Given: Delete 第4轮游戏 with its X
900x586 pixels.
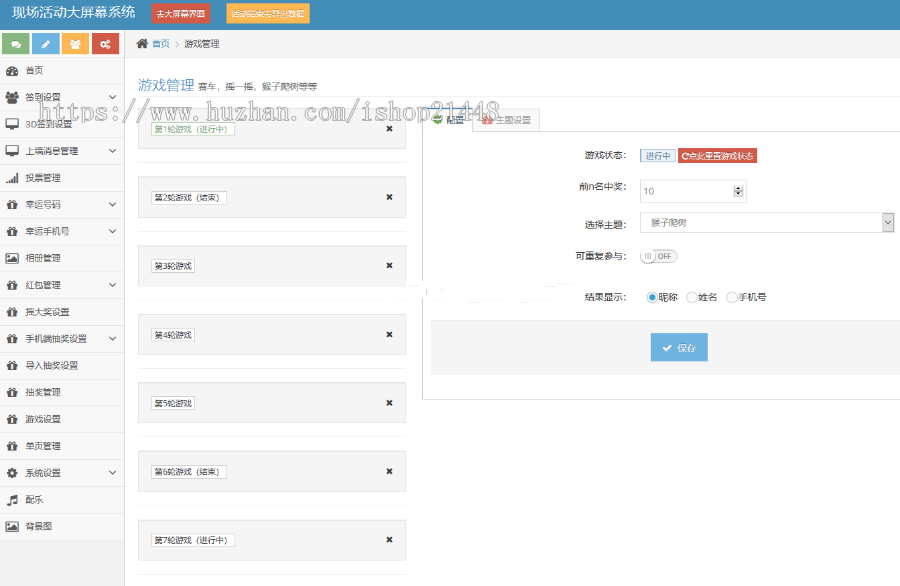Looking at the screenshot, I should (389, 334).
